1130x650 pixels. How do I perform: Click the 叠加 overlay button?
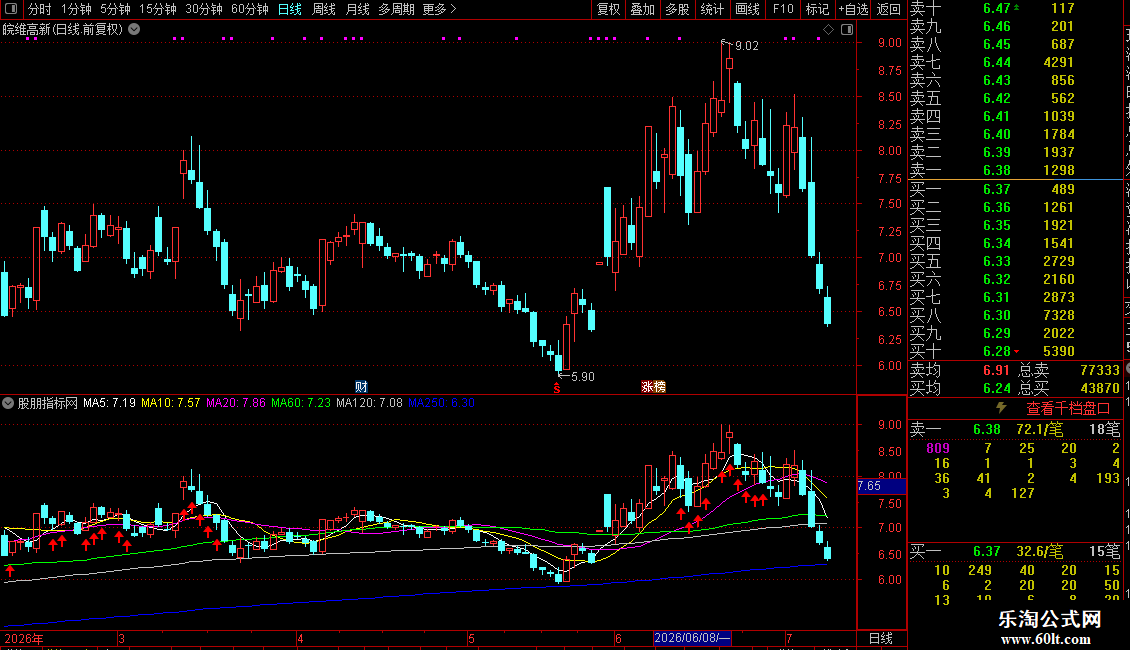[642, 9]
